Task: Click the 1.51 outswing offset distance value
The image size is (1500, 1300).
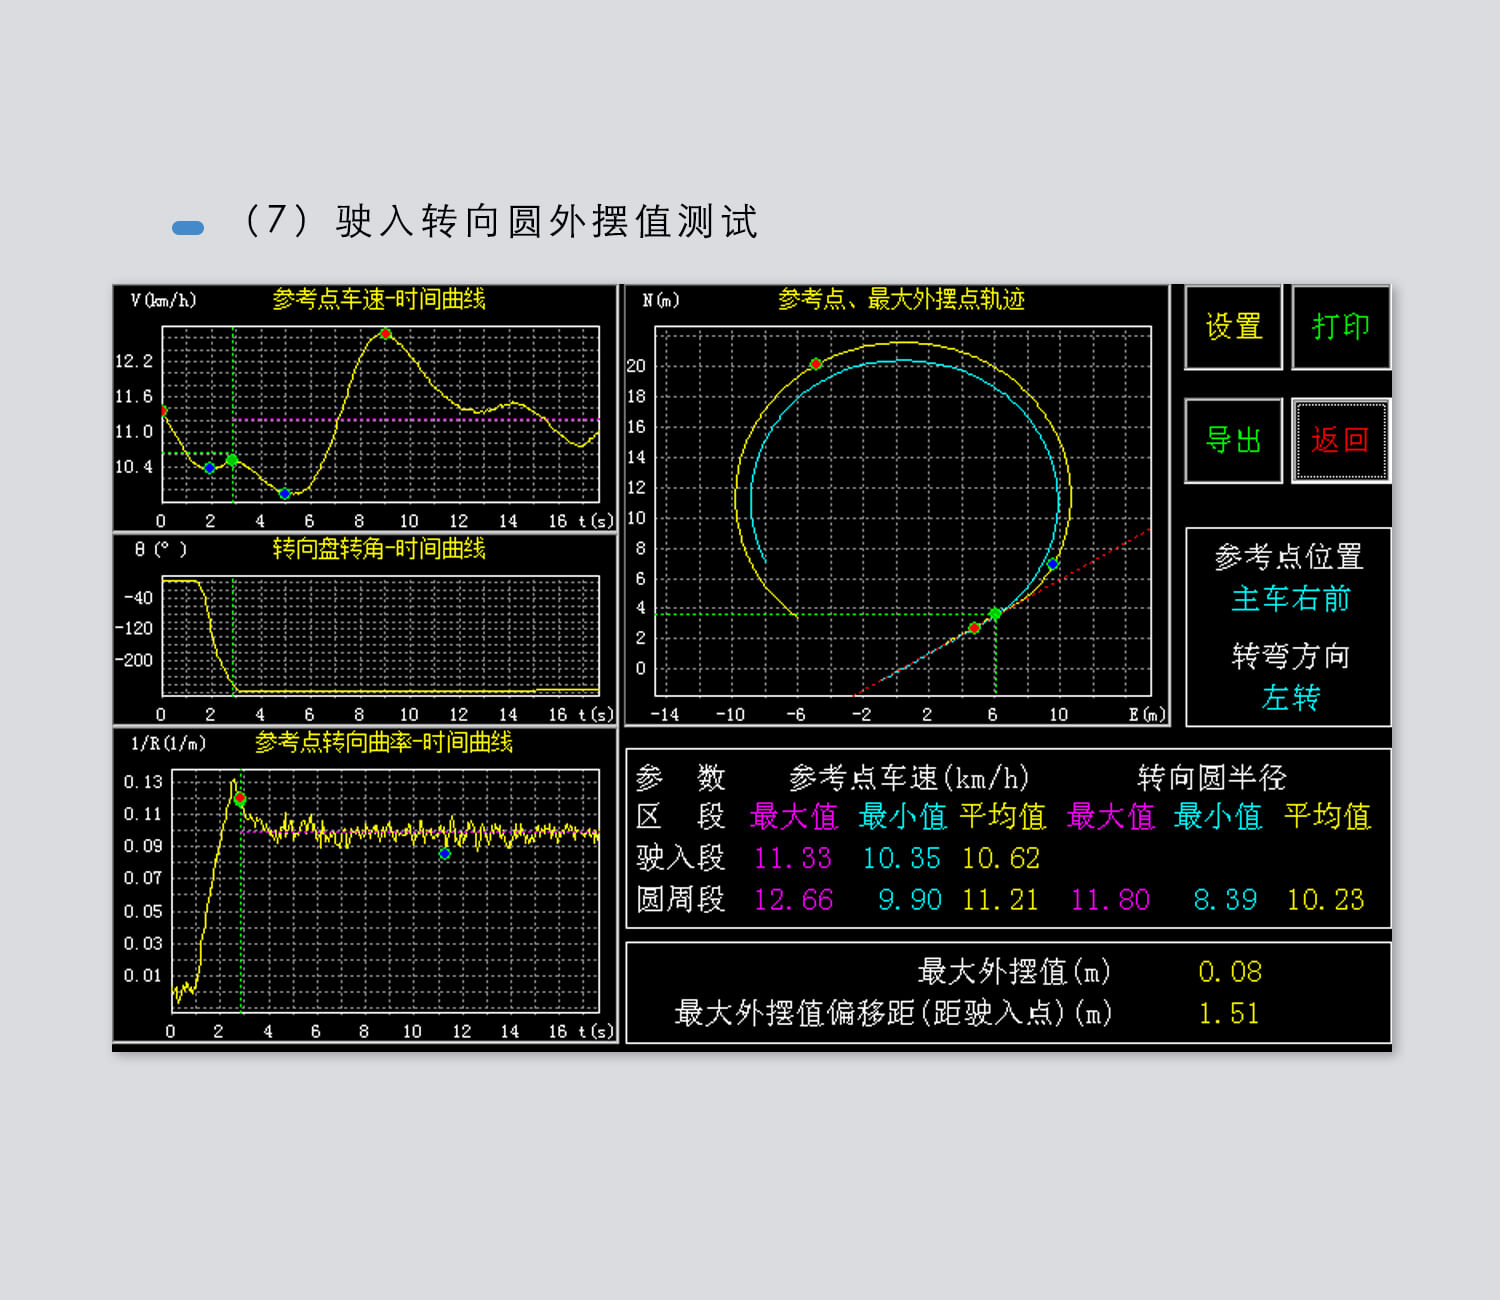Action: point(1230,1014)
